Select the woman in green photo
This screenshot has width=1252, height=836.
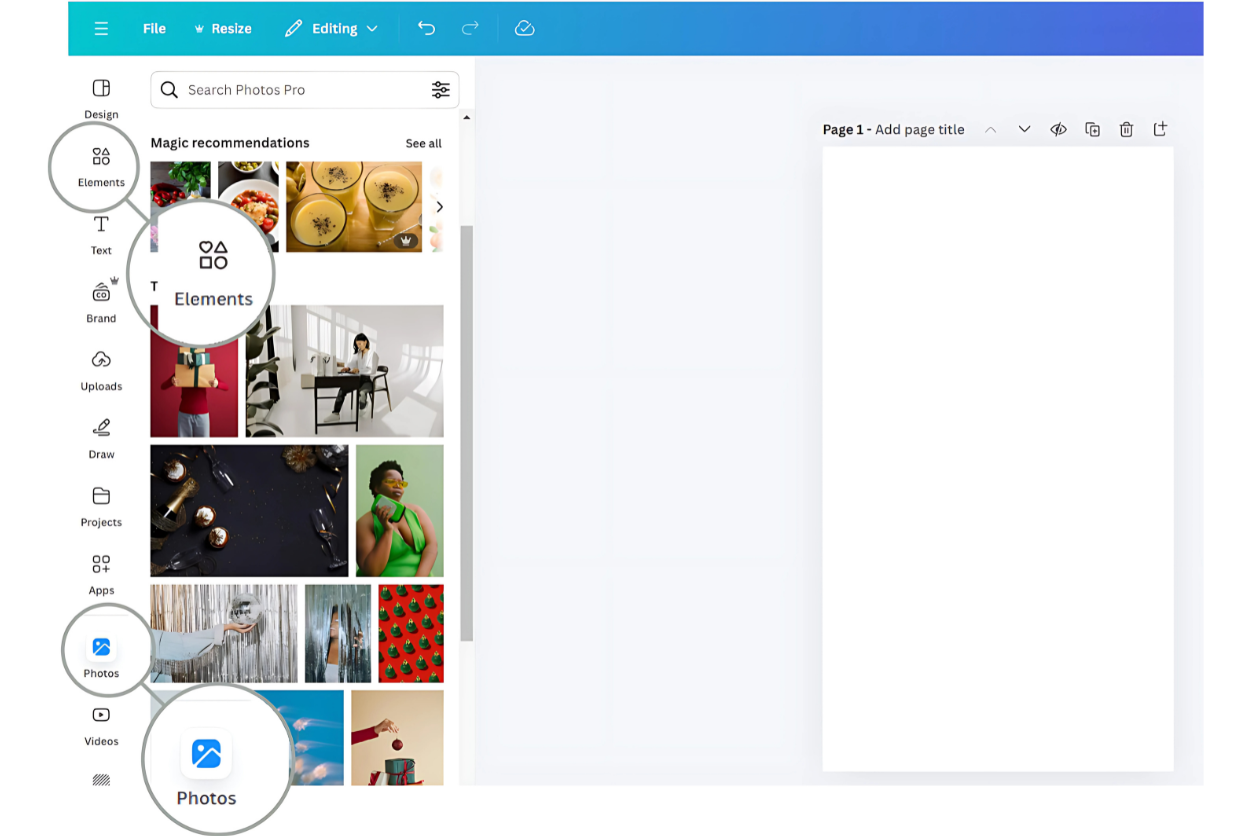tap(400, 511)
